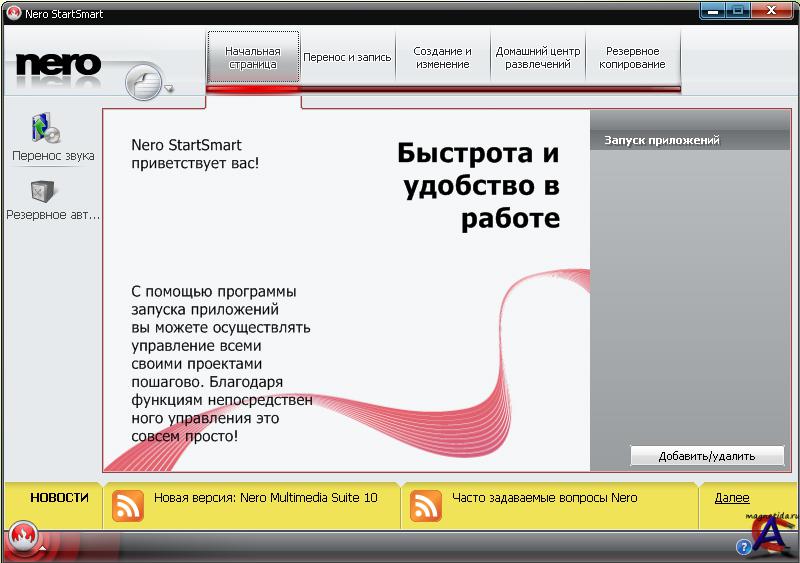The height and width of the screenshot is (563, 800).
Task: Follow the Далее link in the news bar
Action: tap(731, 498)
